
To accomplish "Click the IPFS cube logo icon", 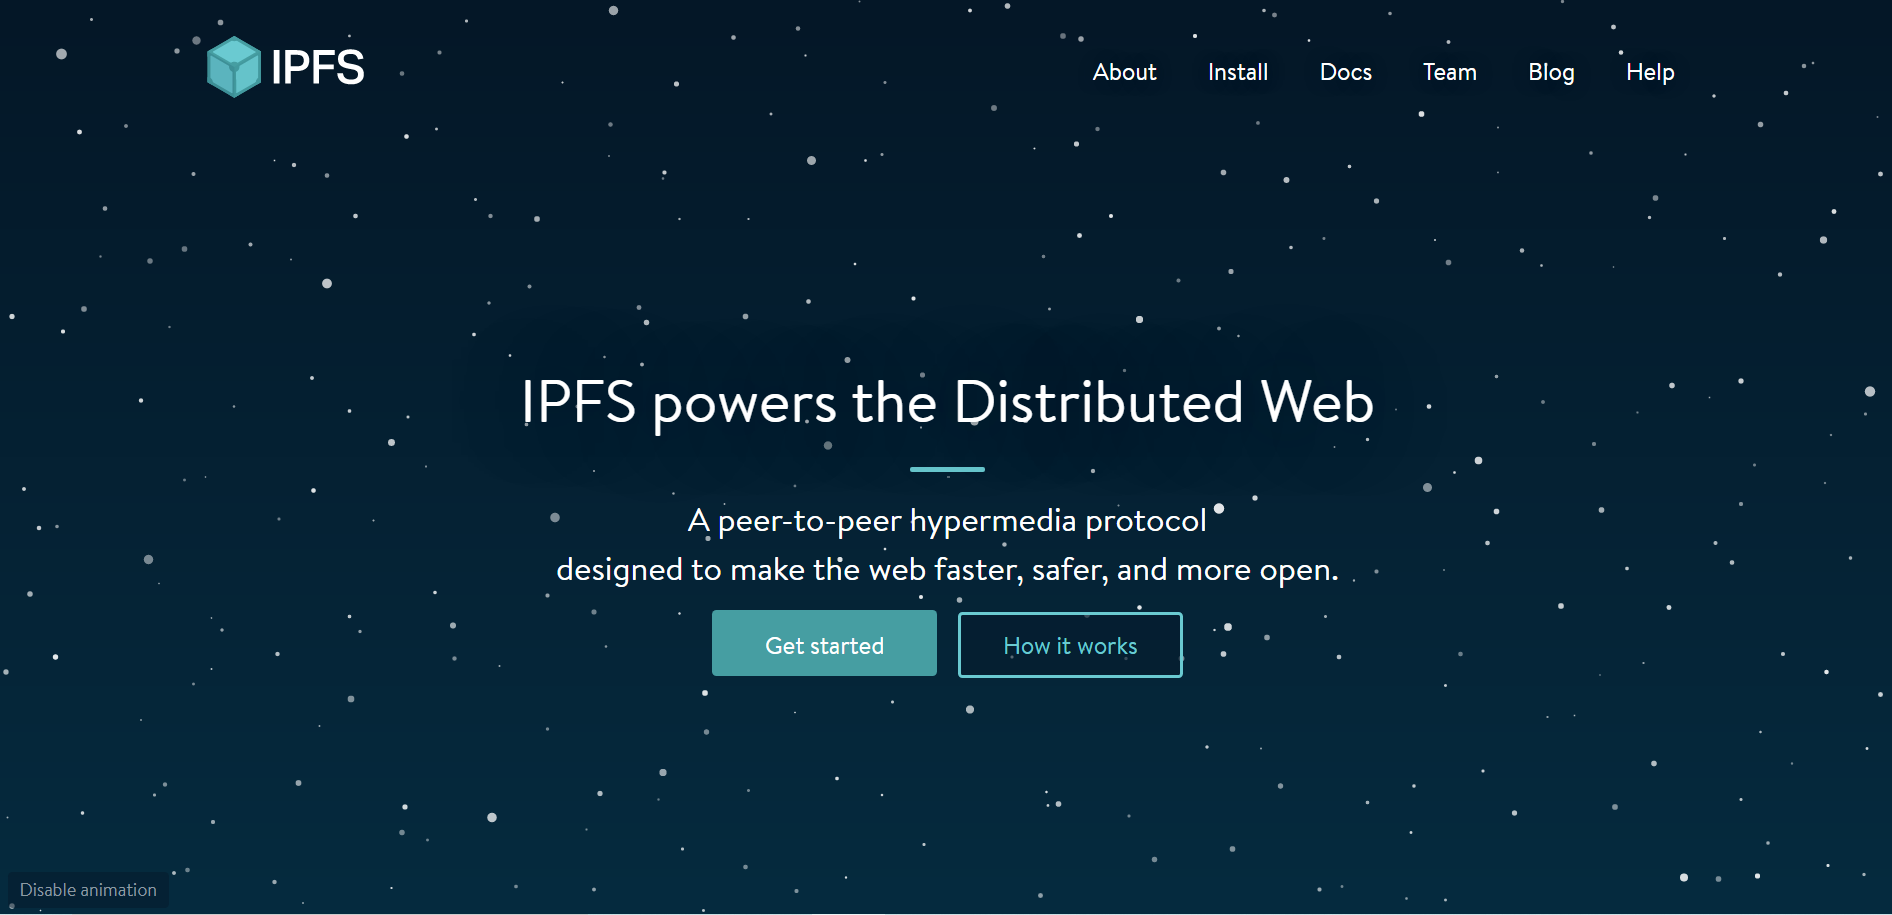I will point(234,67).
